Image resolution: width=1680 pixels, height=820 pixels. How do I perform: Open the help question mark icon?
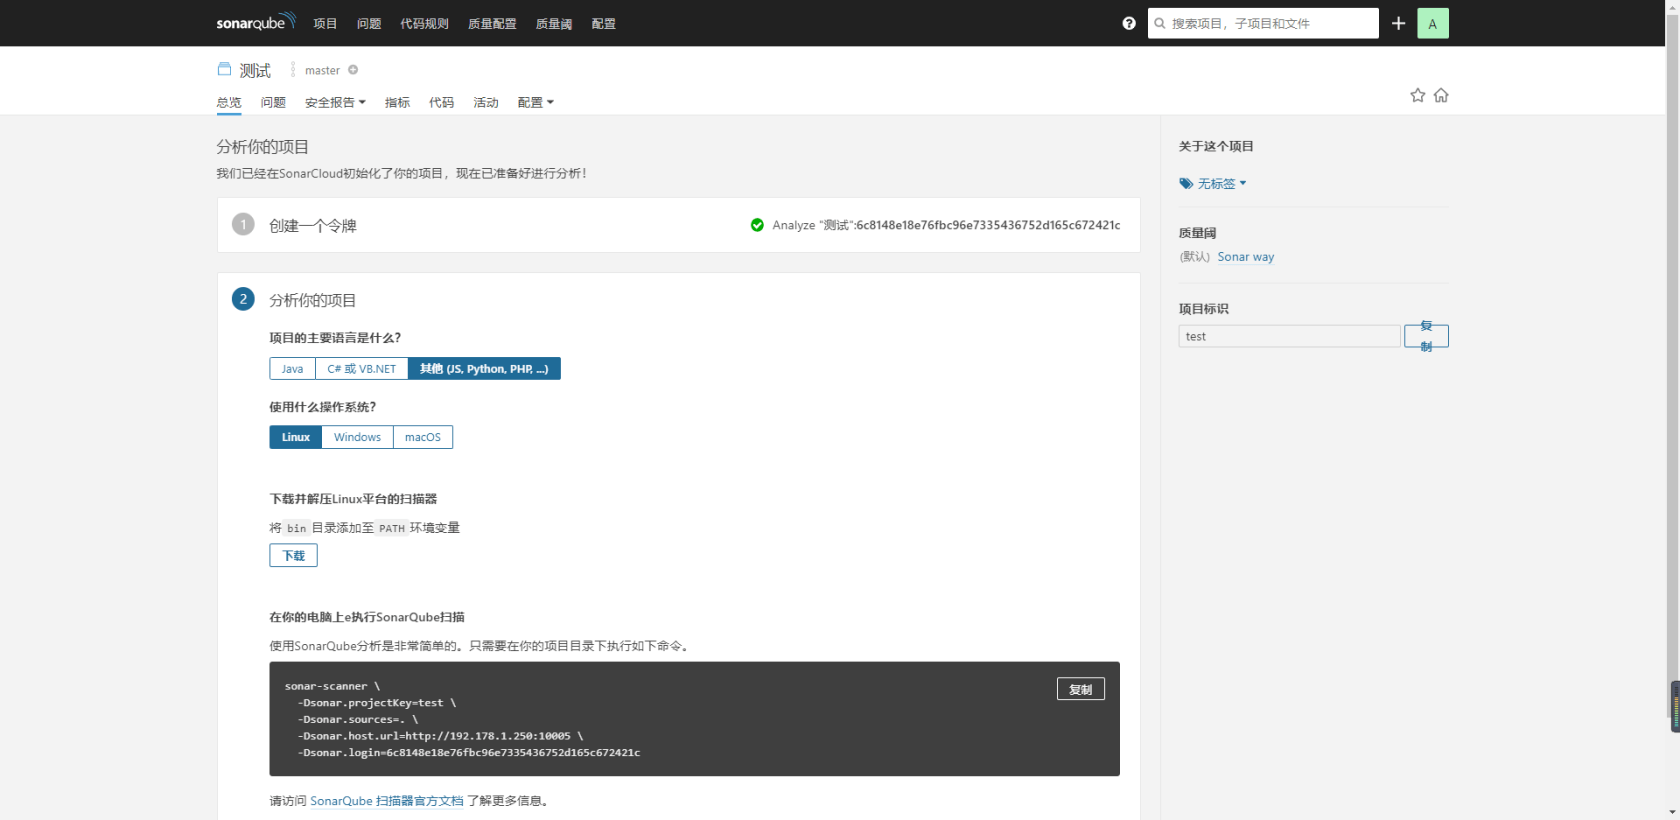1129,23
